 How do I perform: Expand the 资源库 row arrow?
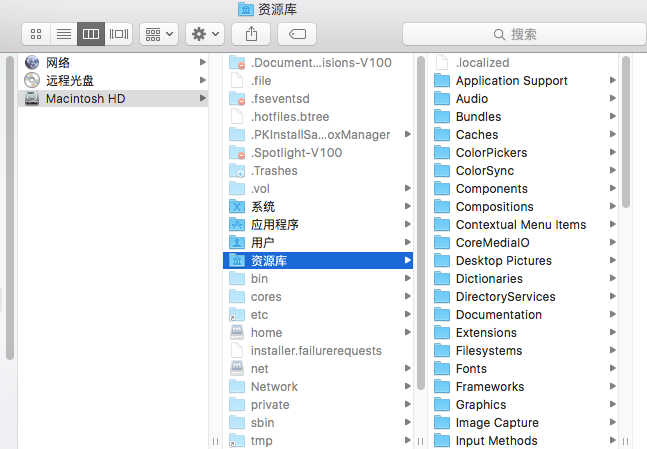click(408, 260)
